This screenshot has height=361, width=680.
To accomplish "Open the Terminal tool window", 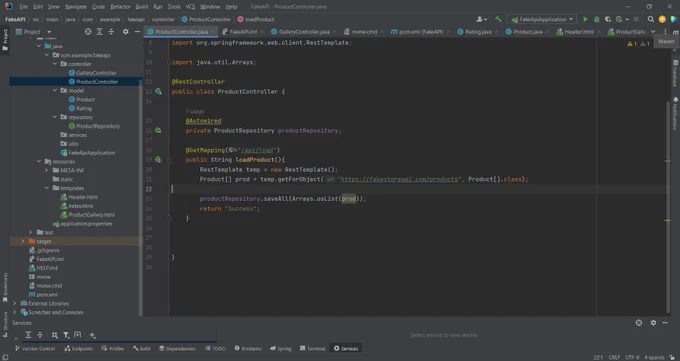I will (313, 348).
